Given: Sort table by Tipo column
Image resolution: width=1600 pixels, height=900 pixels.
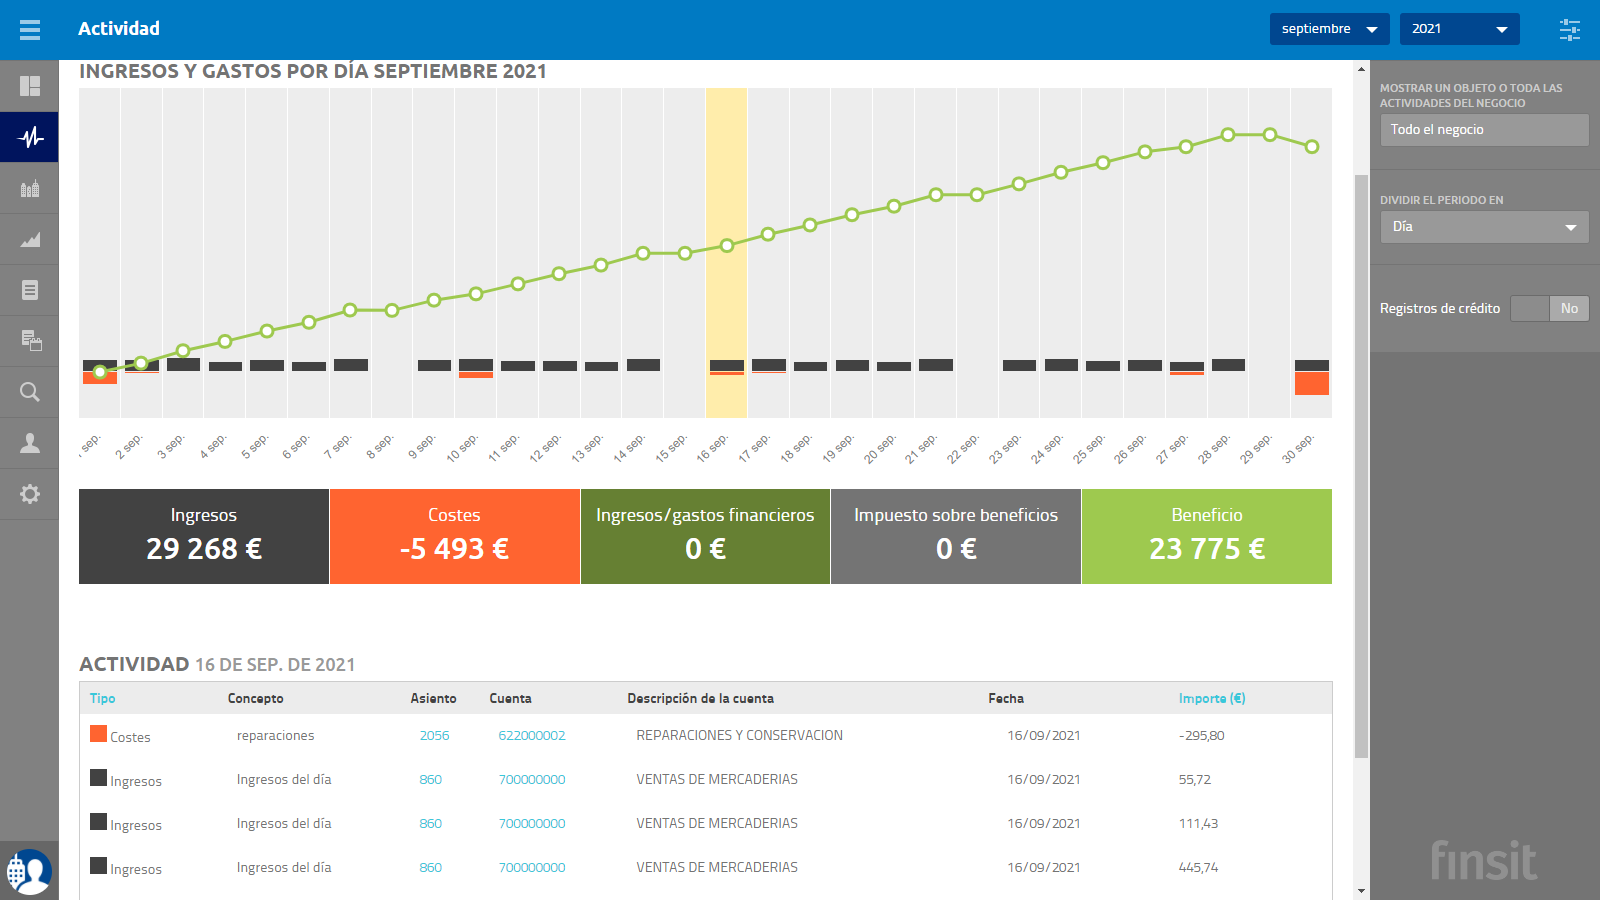Looking at the screenshot, I should [102, 698].
